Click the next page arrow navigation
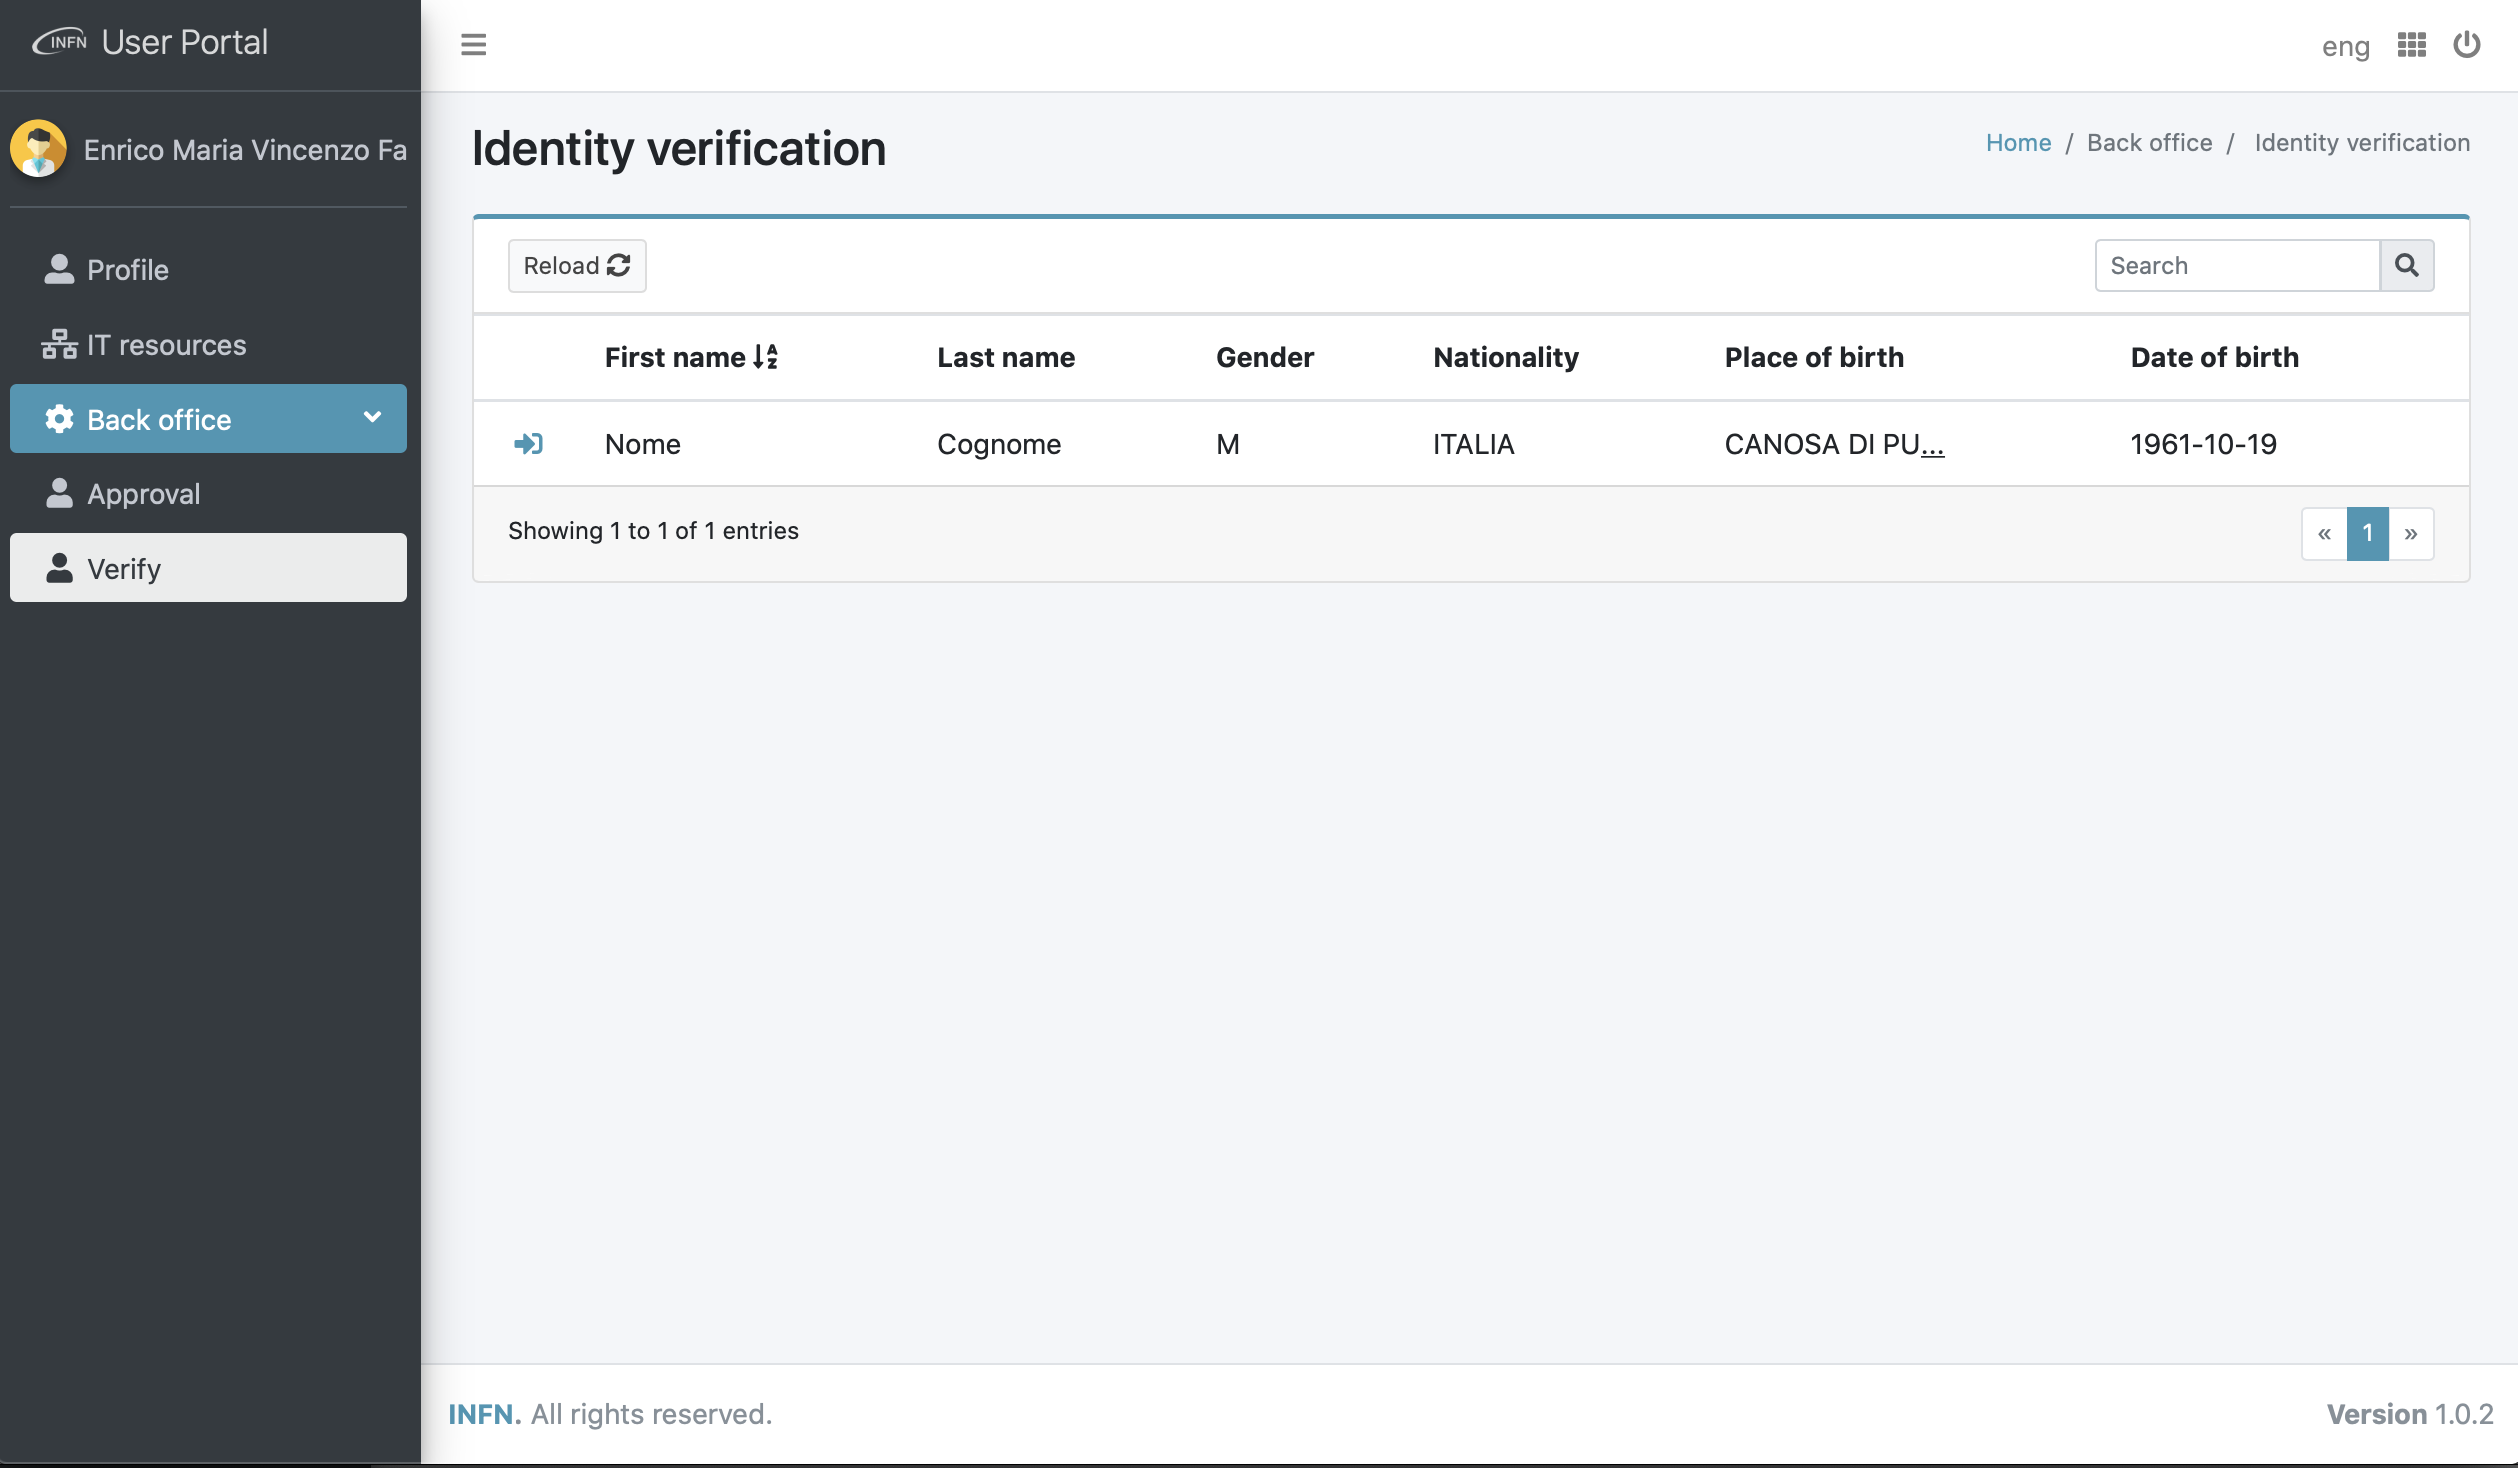 click(x=2411, y=530)
